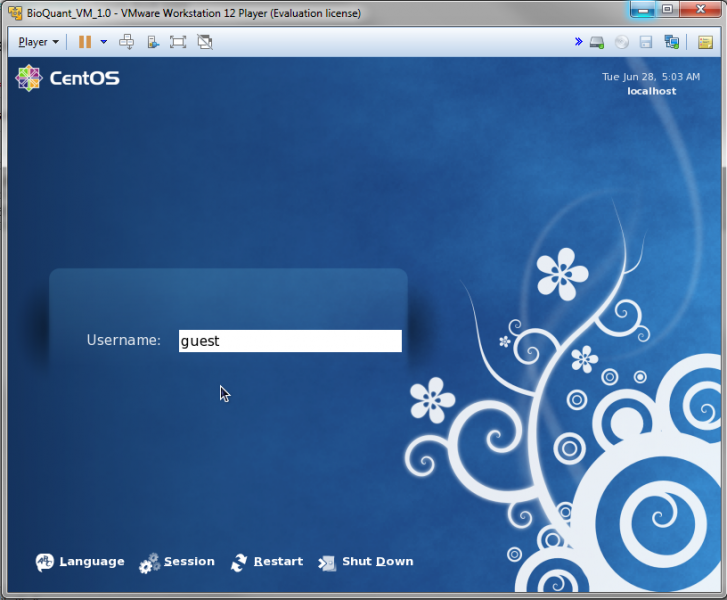Image resolution: width=727 pixels, height=600 pixels.
Task: Maximize the VMware Player window
Action: click(x=667, y=9)
